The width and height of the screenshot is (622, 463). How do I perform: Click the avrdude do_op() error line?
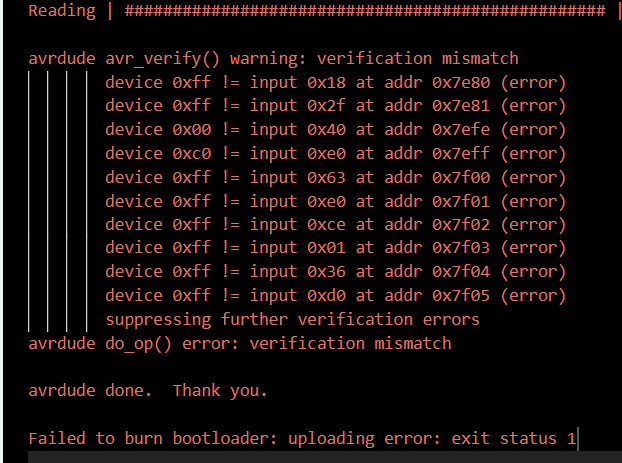click(240, 344)
